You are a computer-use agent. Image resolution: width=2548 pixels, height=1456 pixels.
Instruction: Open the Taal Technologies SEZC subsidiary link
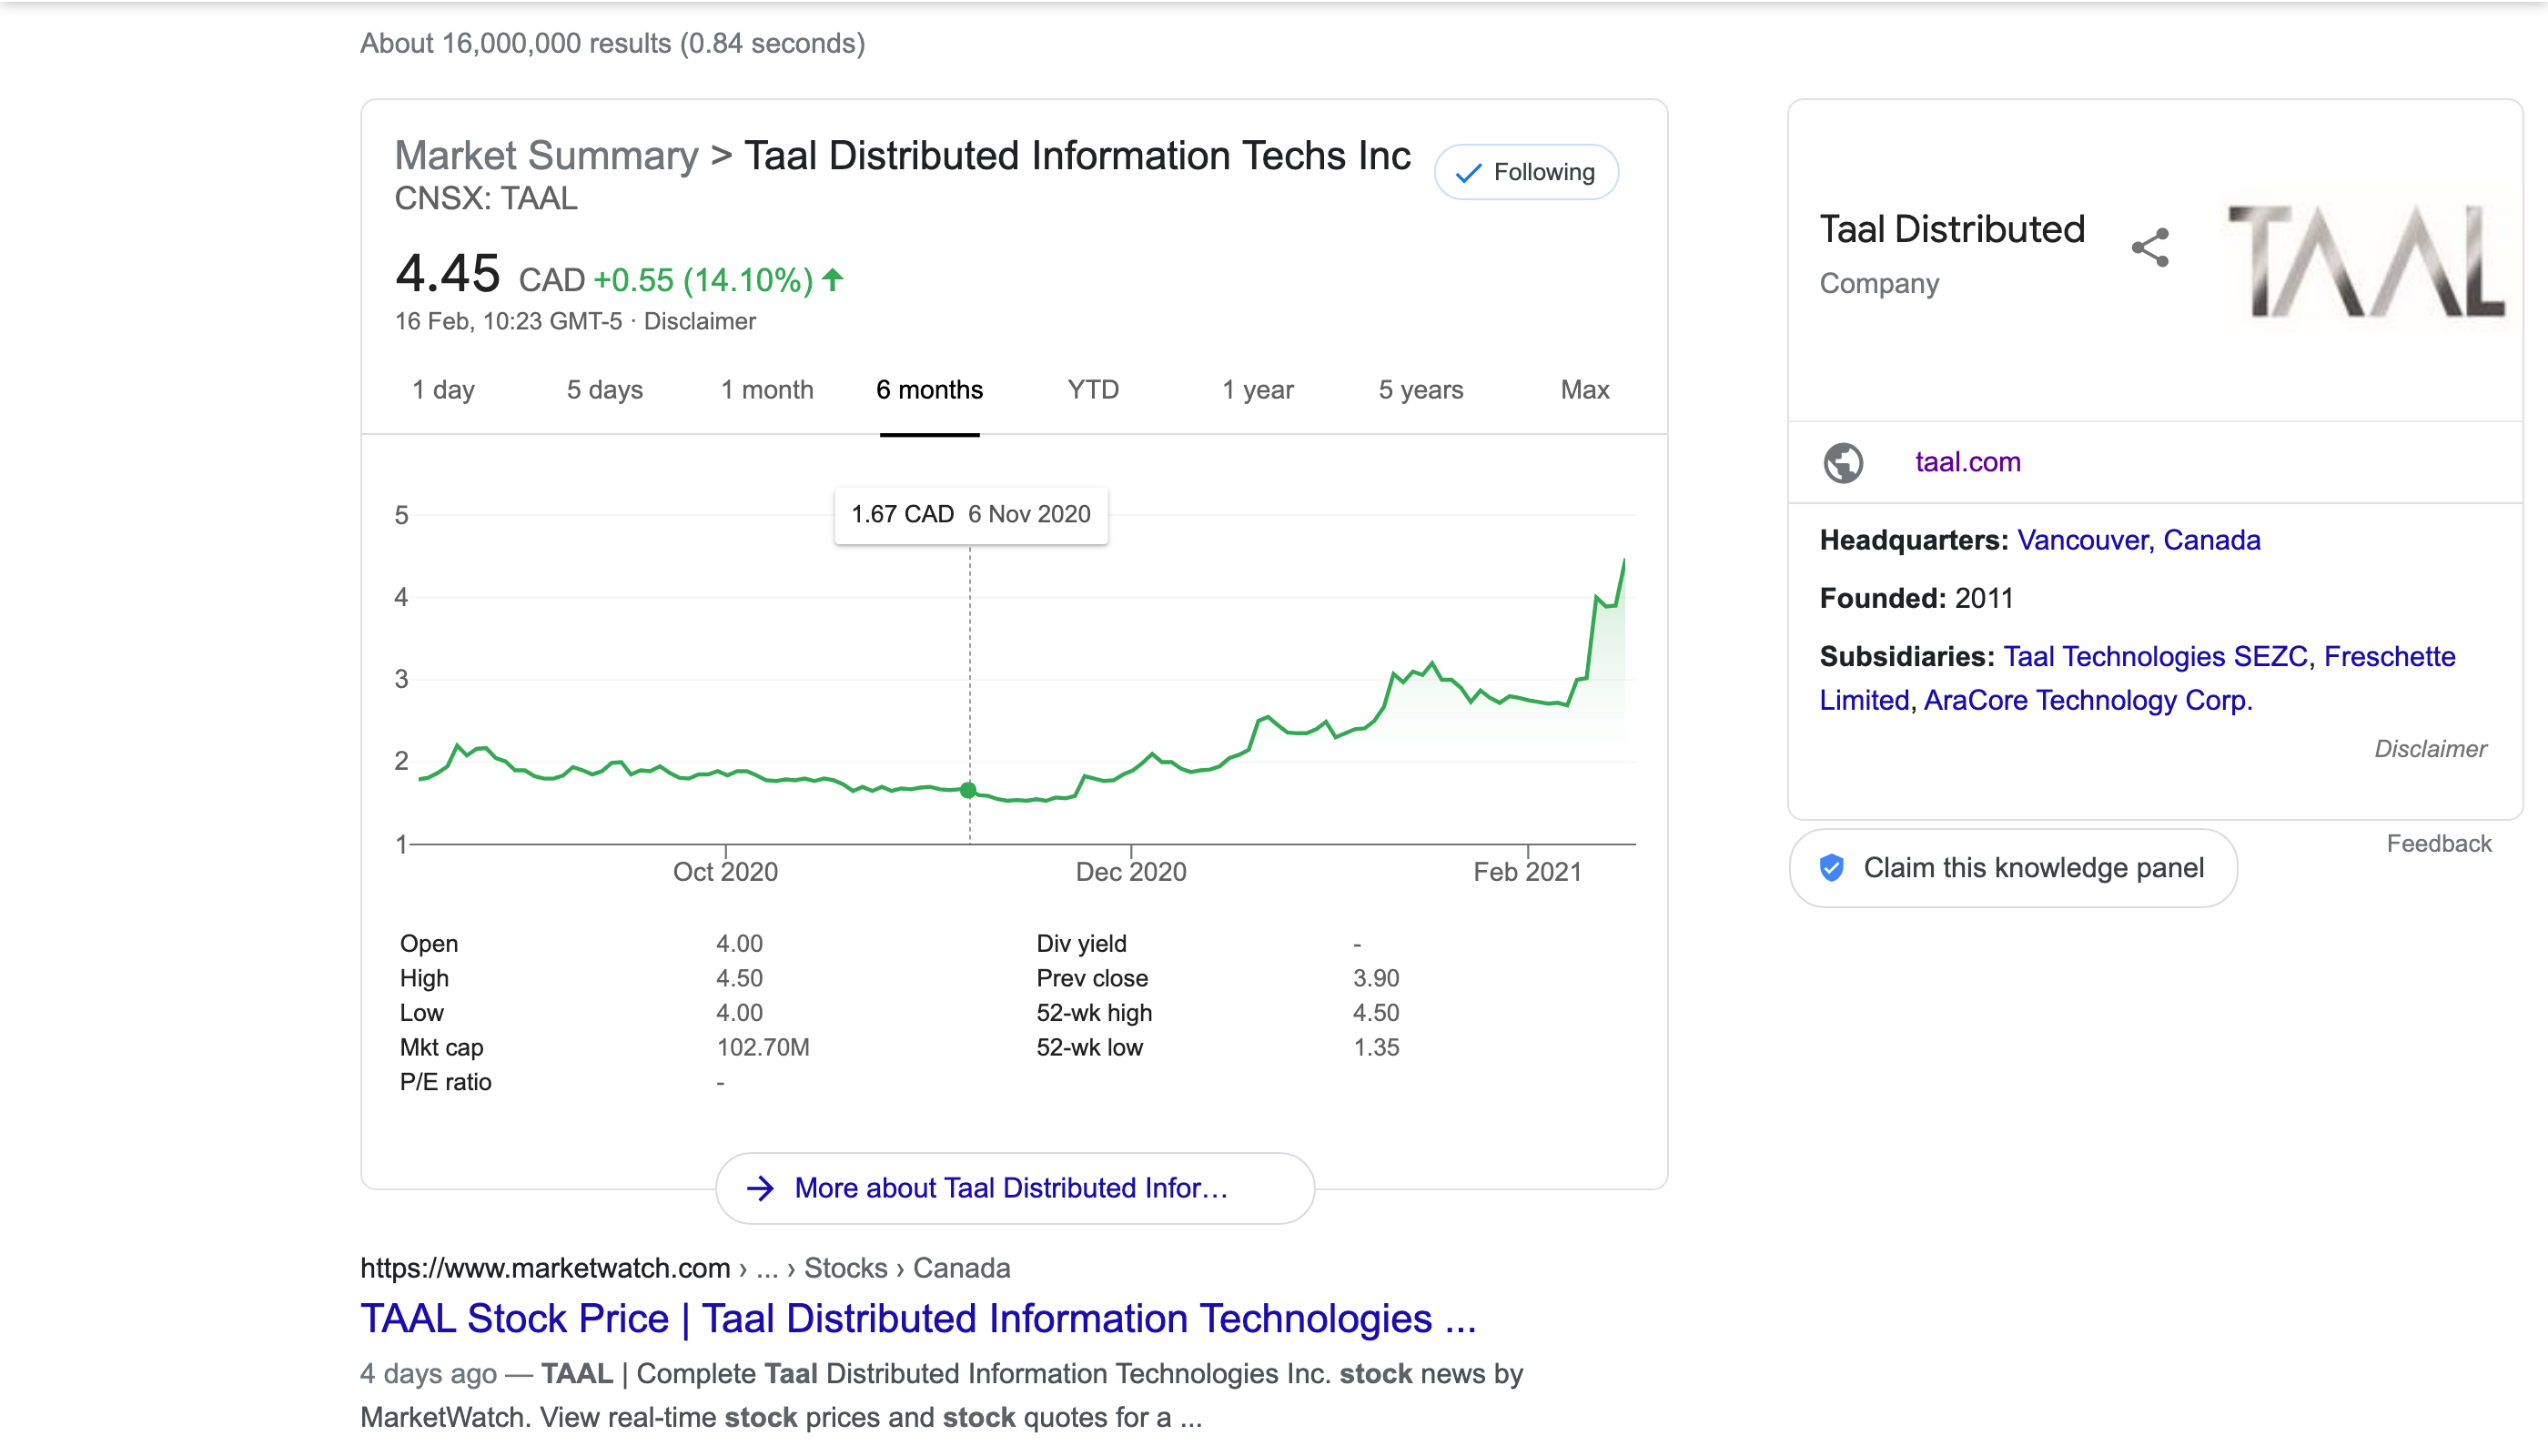pyautogui.click(x=2155, y=656)
